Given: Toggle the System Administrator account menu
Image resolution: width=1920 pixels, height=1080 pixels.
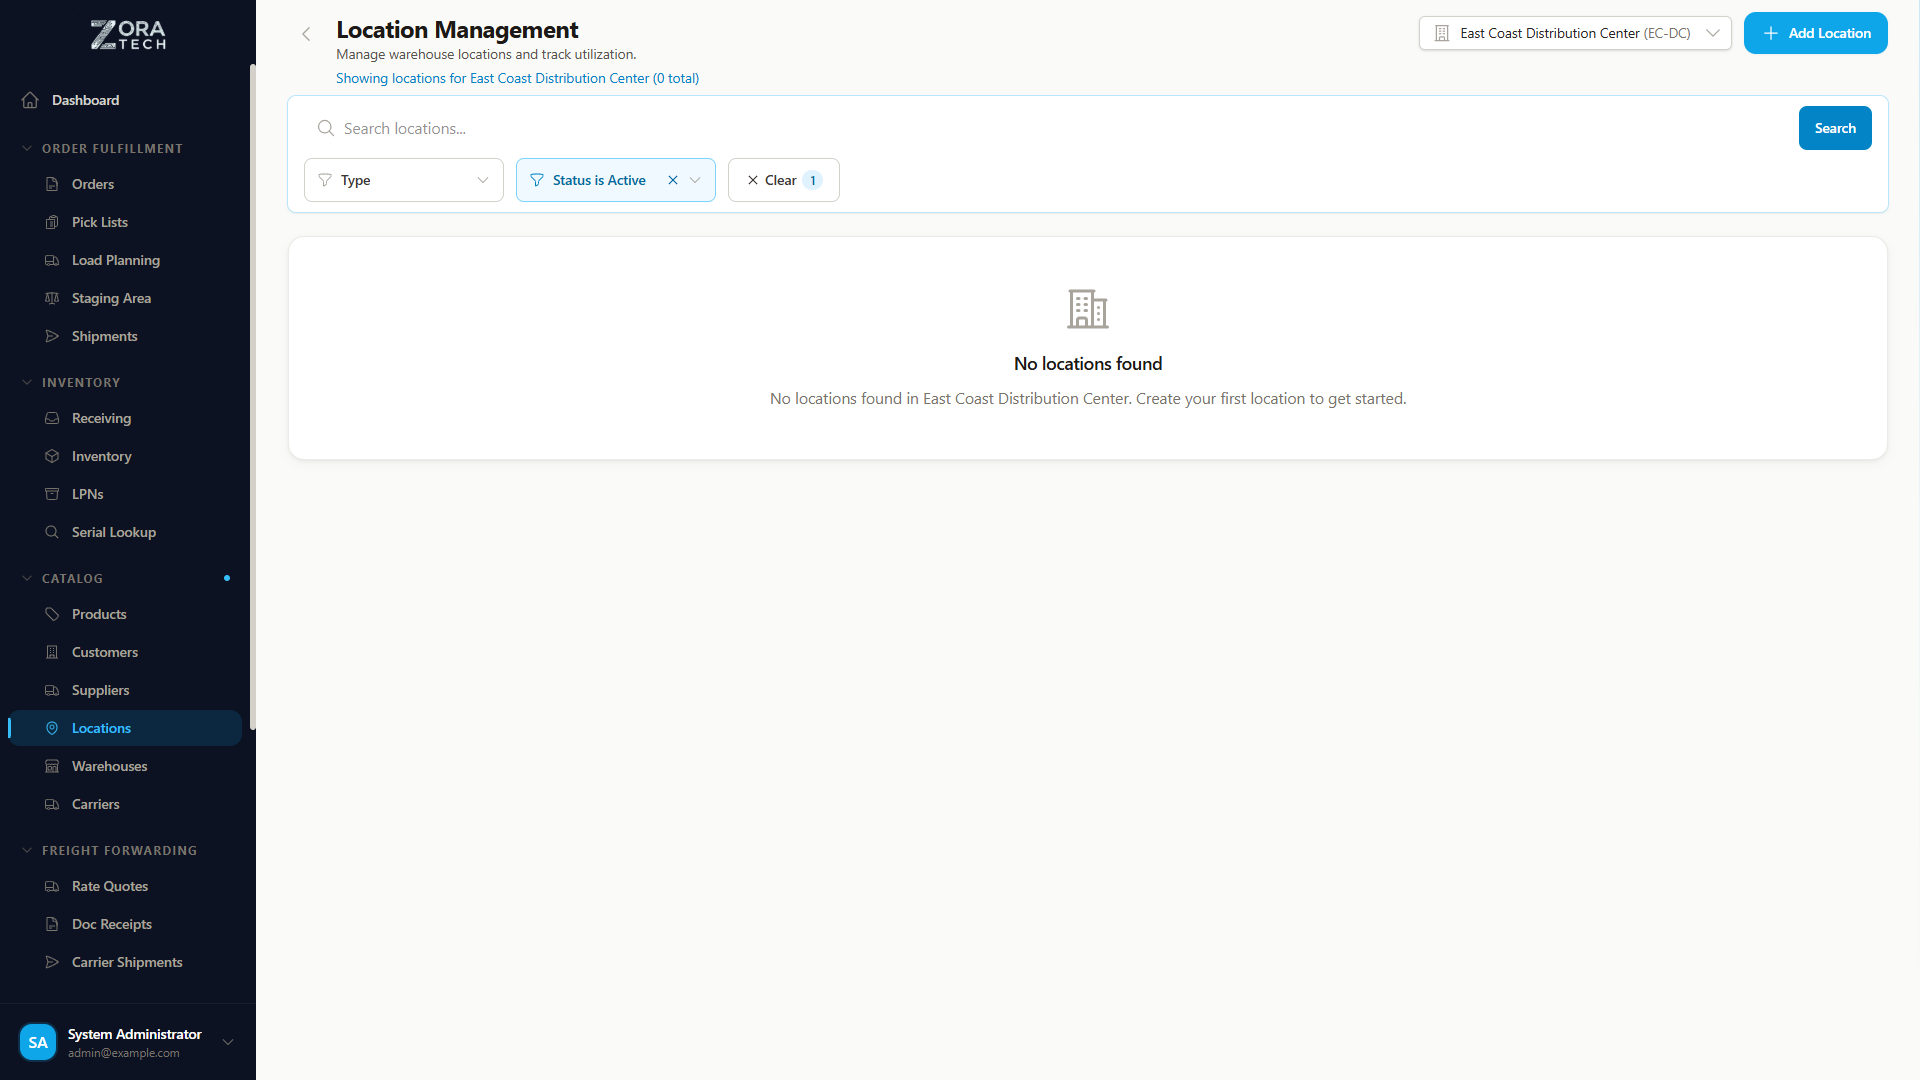Looking at the screenshot, I should tap(227, 1042).
